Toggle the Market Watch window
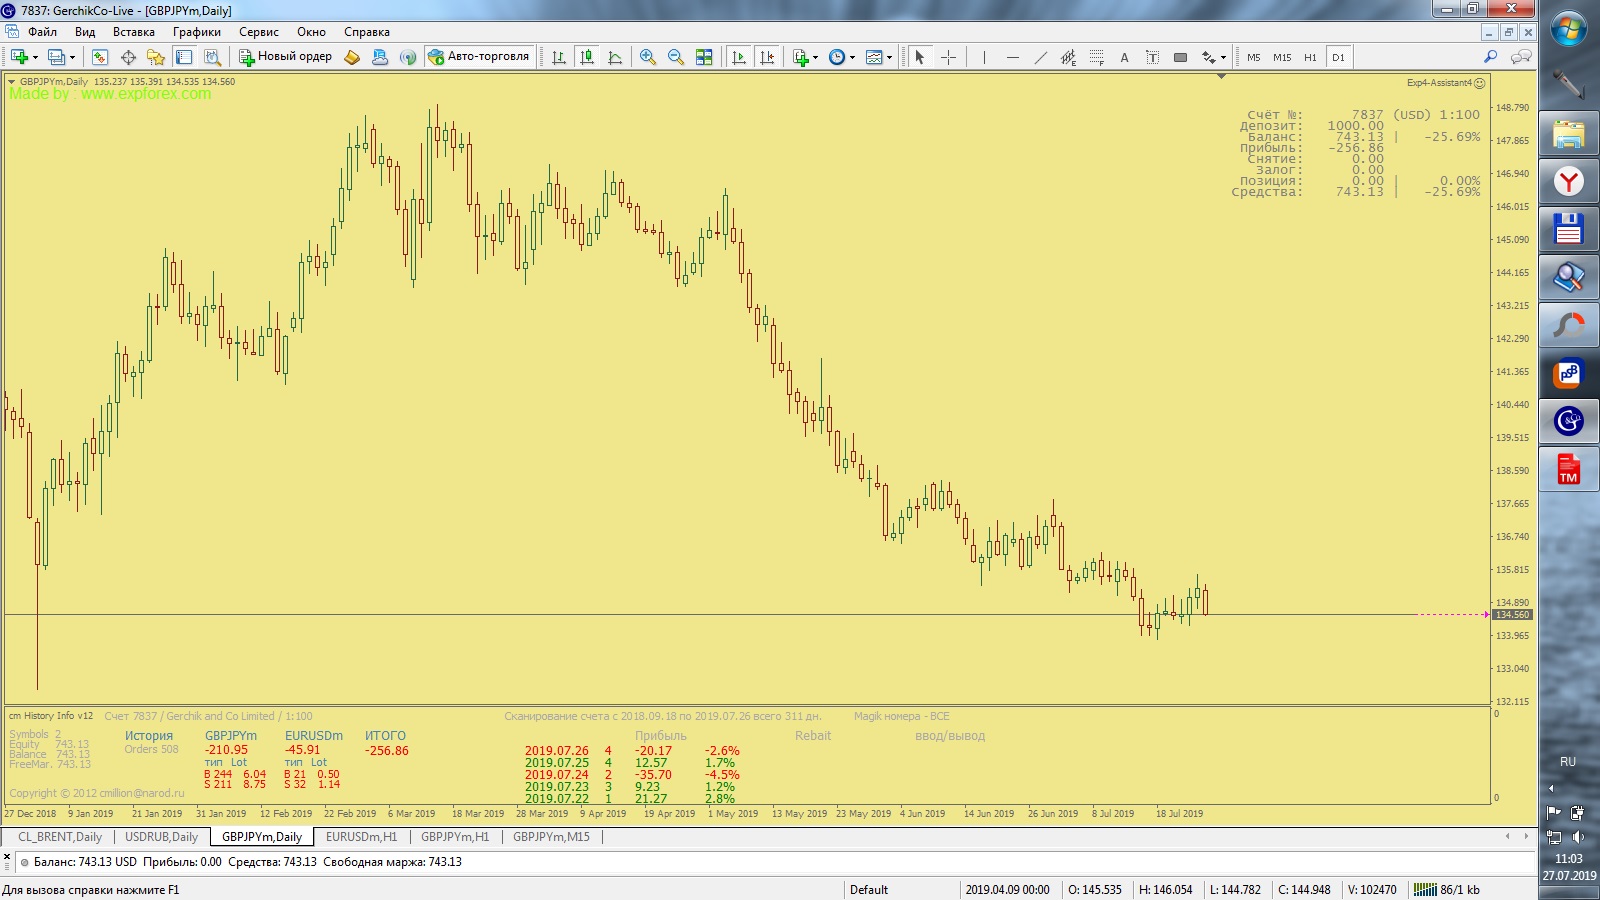 [x=100, y=57]
